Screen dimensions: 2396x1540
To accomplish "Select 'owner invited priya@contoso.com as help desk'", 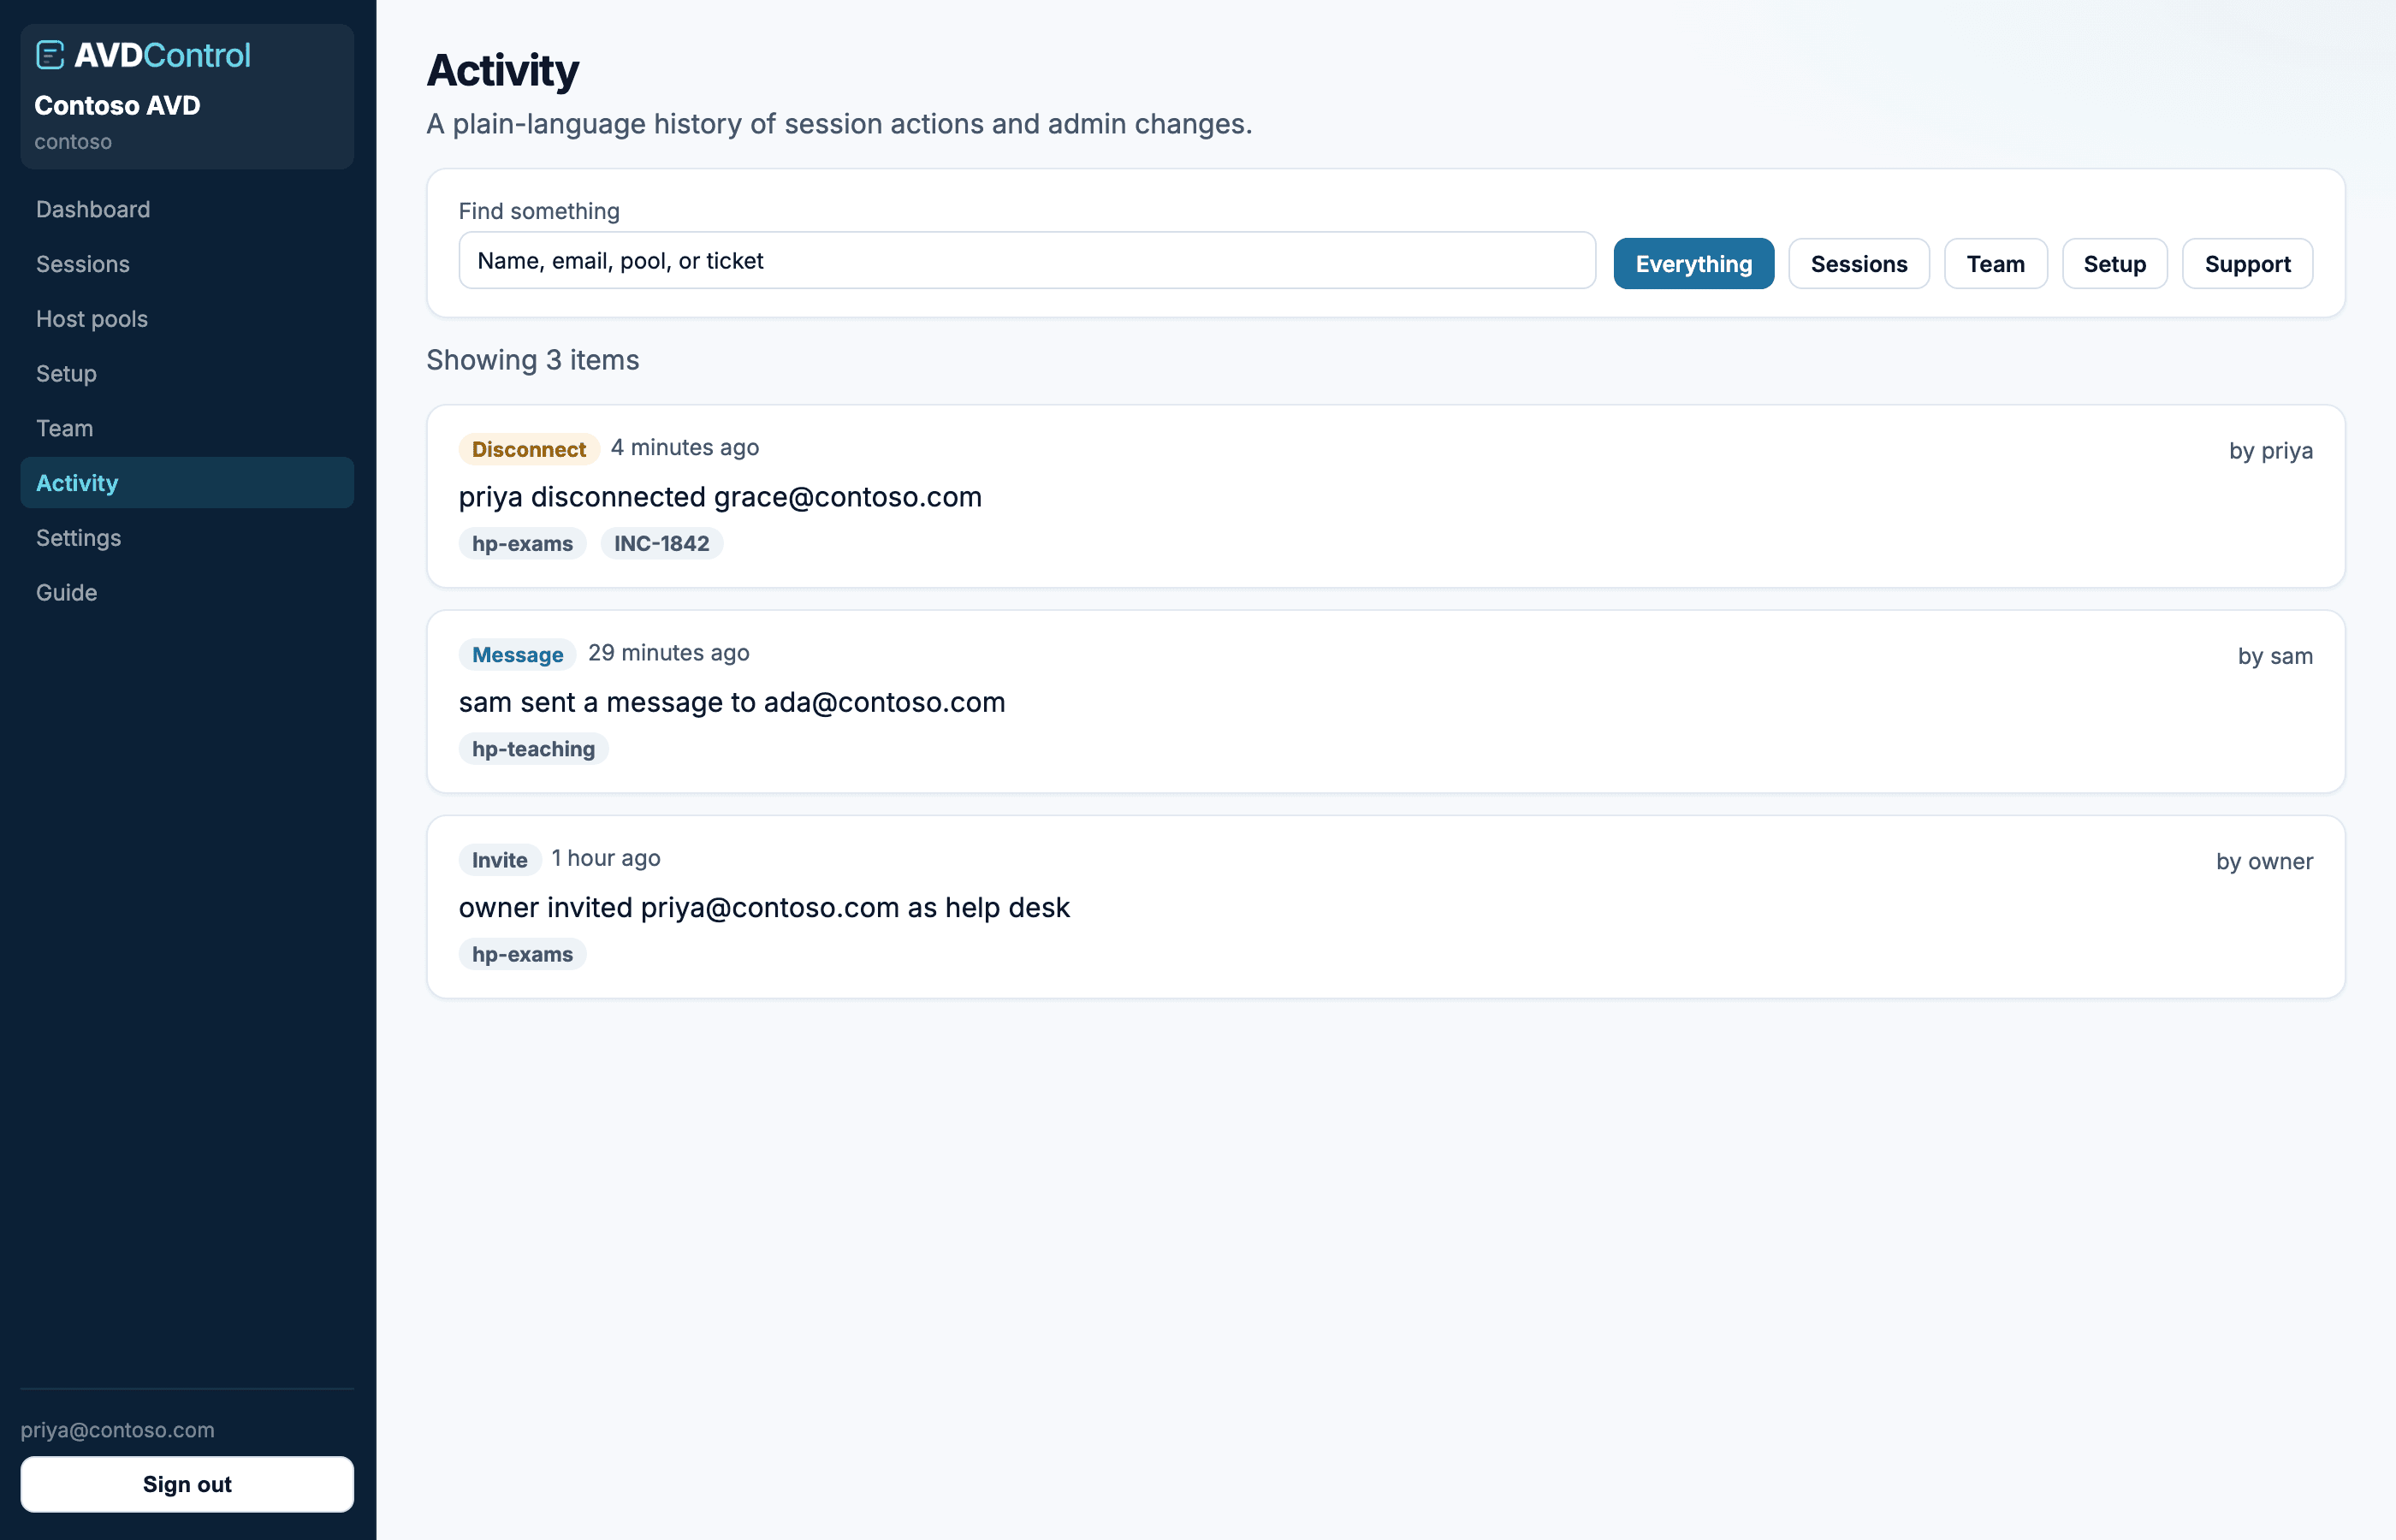I will pyautogui.click(x=764, y=907).
